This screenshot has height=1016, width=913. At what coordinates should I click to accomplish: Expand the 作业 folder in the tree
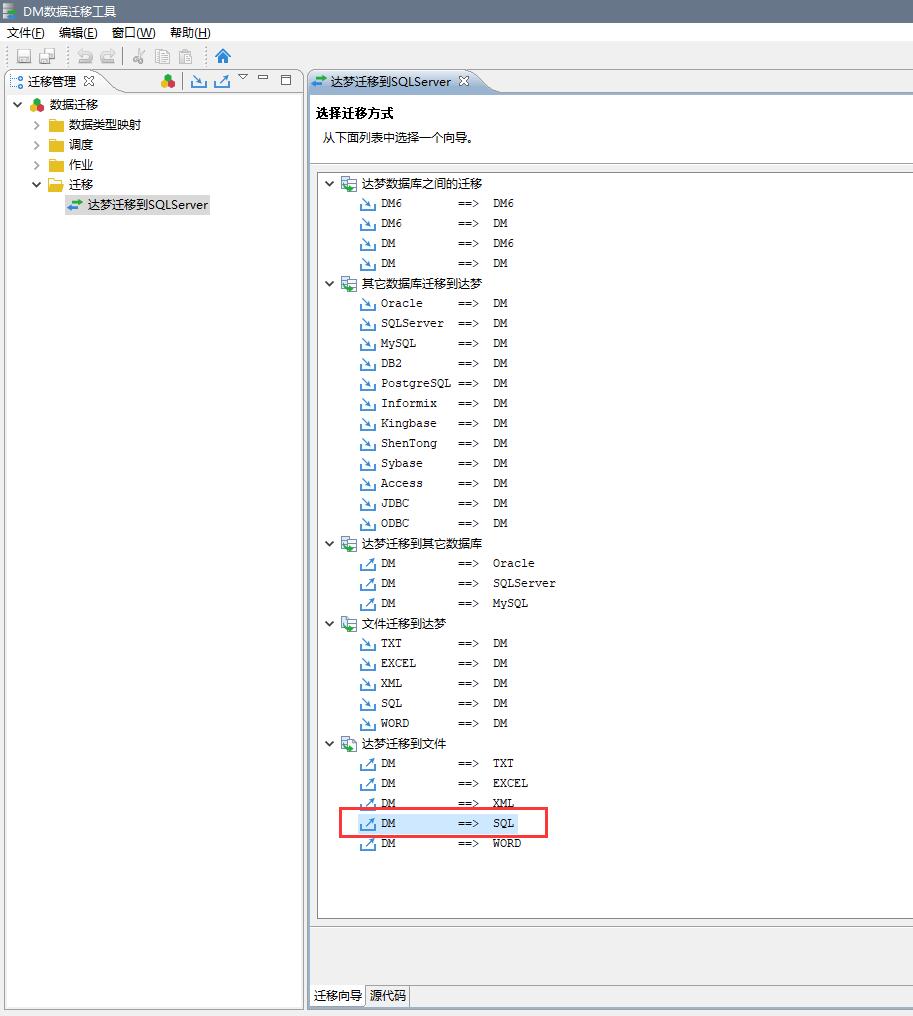(x=37, y=165)
